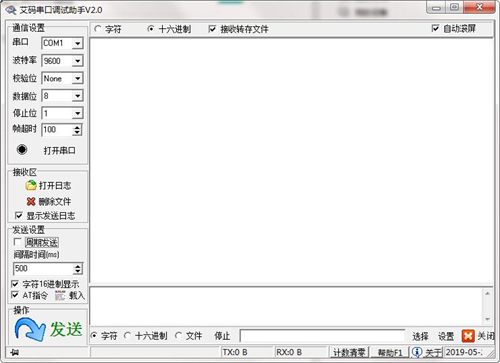This screenshot has height=363, width=500.
Task: Click into the large receive display area
Action: pos(292,161)
